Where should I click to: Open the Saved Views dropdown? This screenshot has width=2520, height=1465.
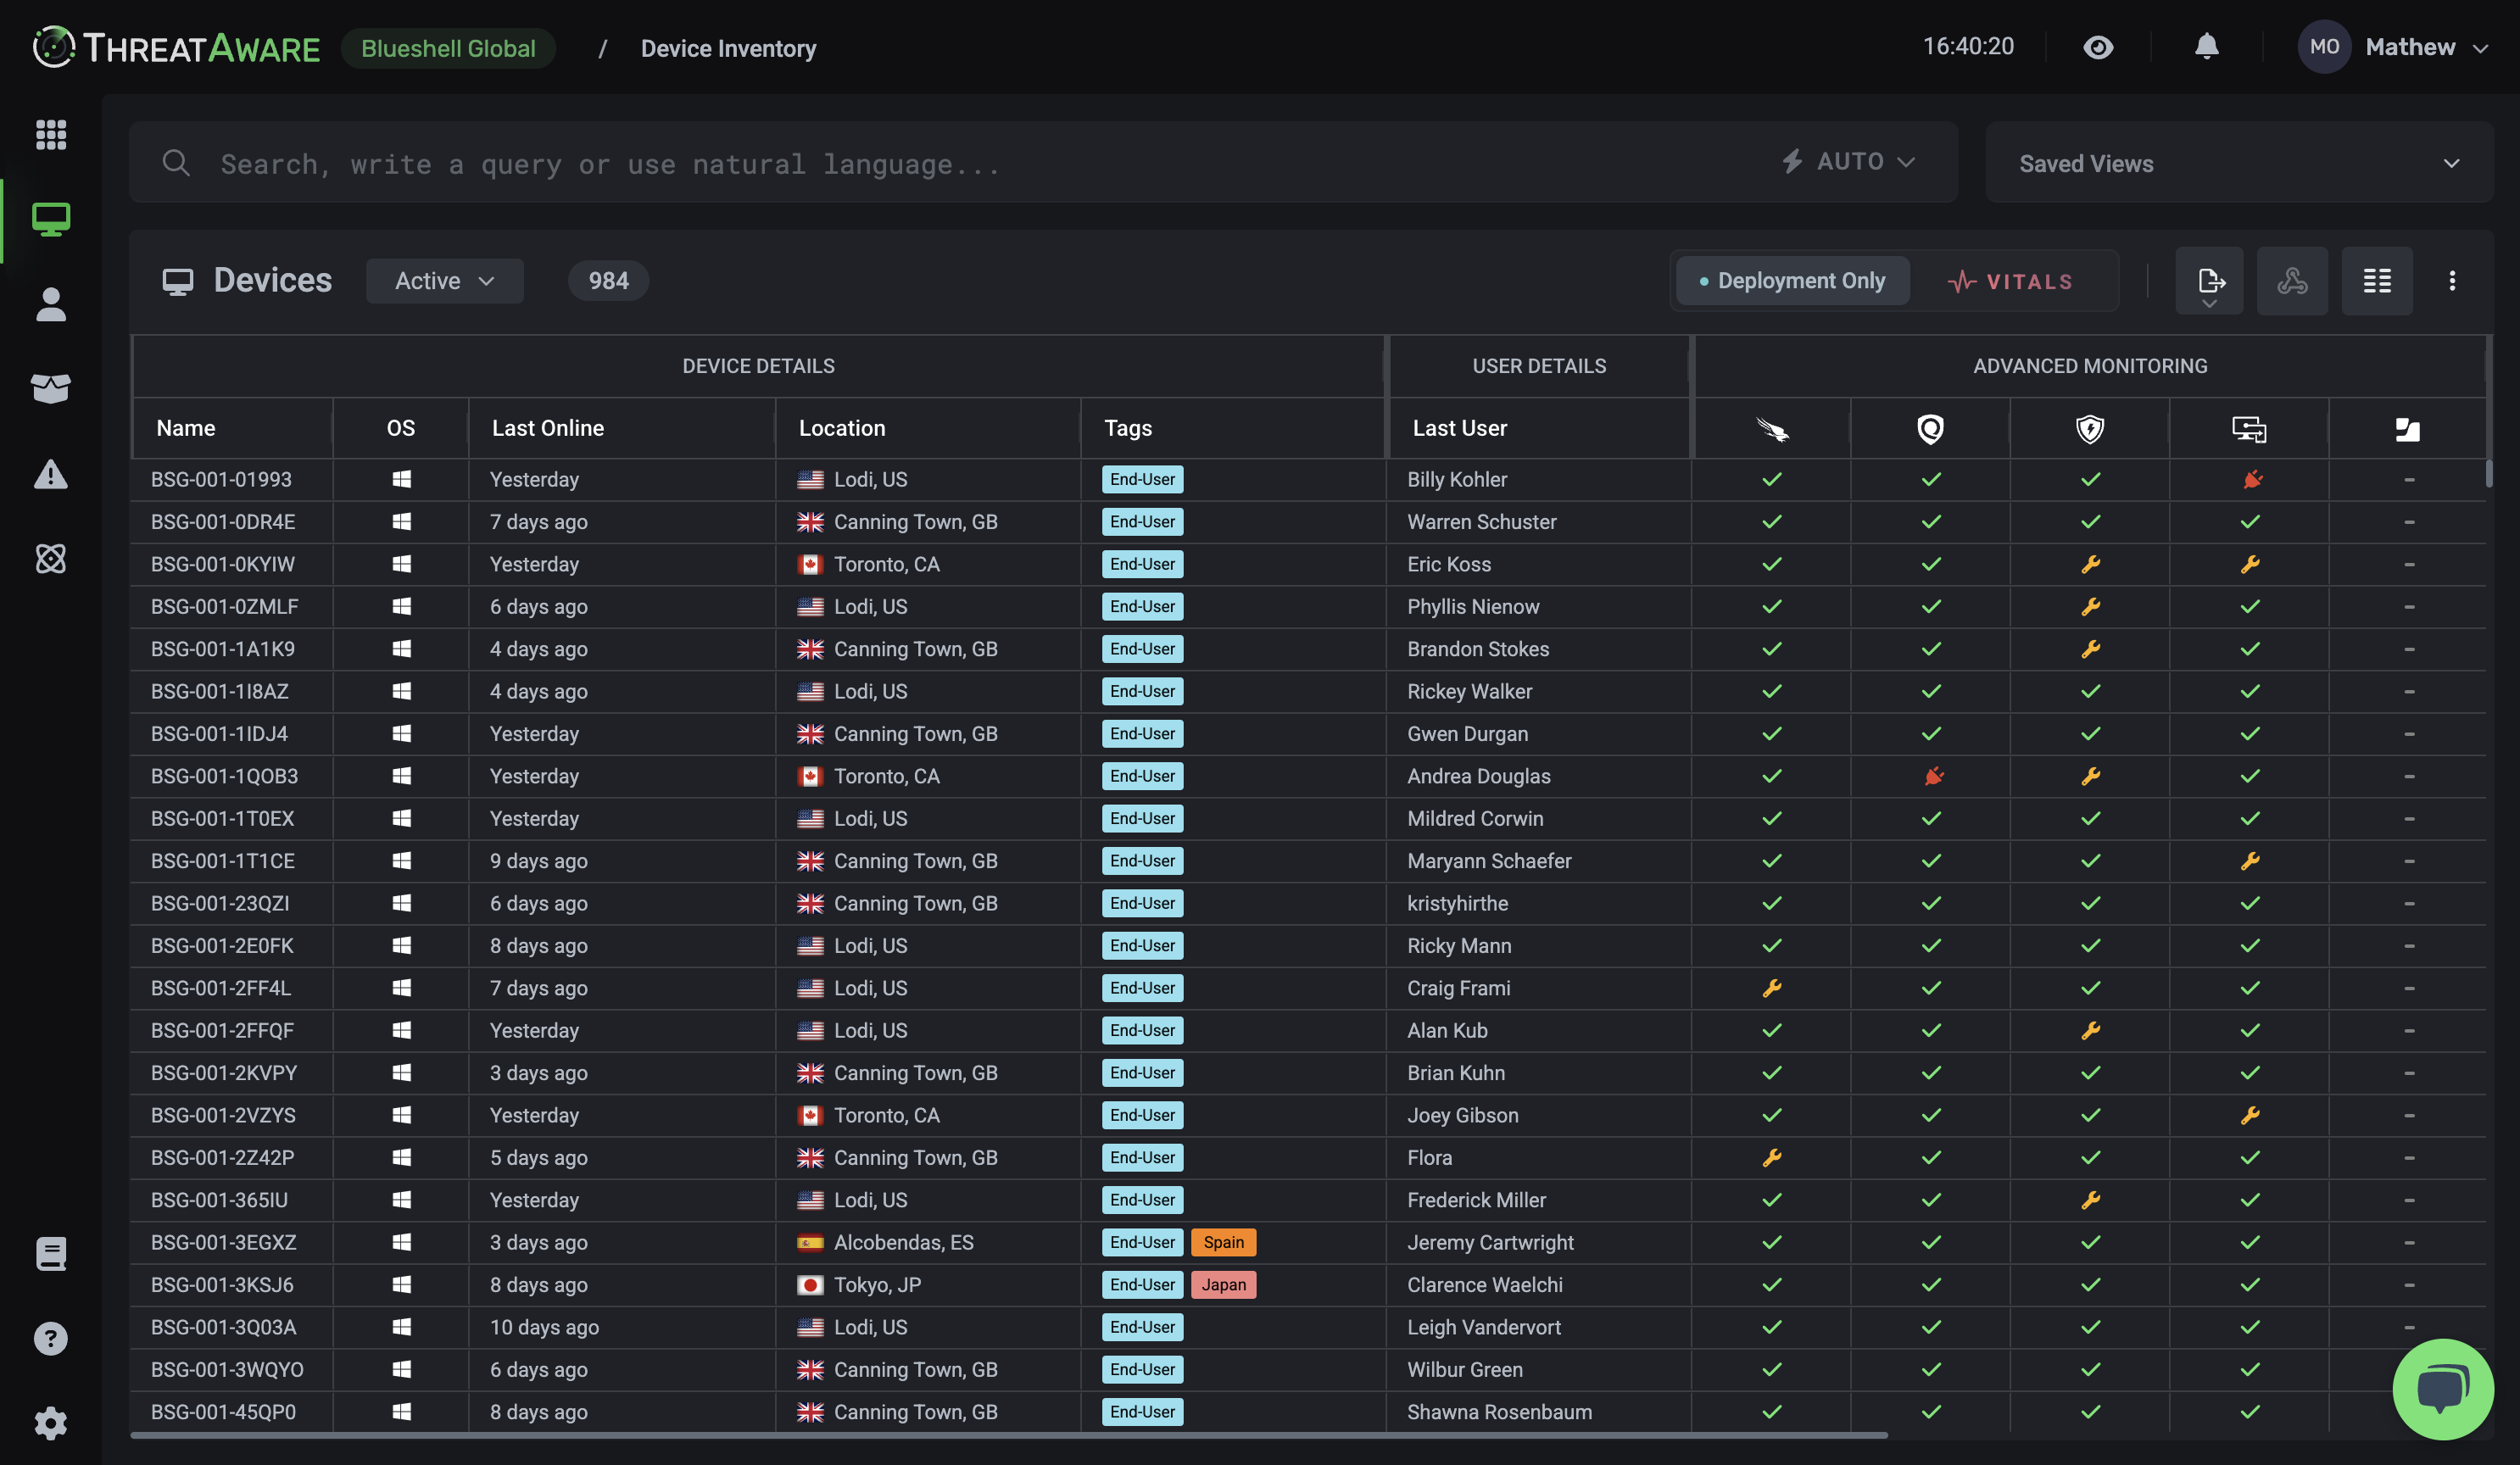[x=2238, y=163]
